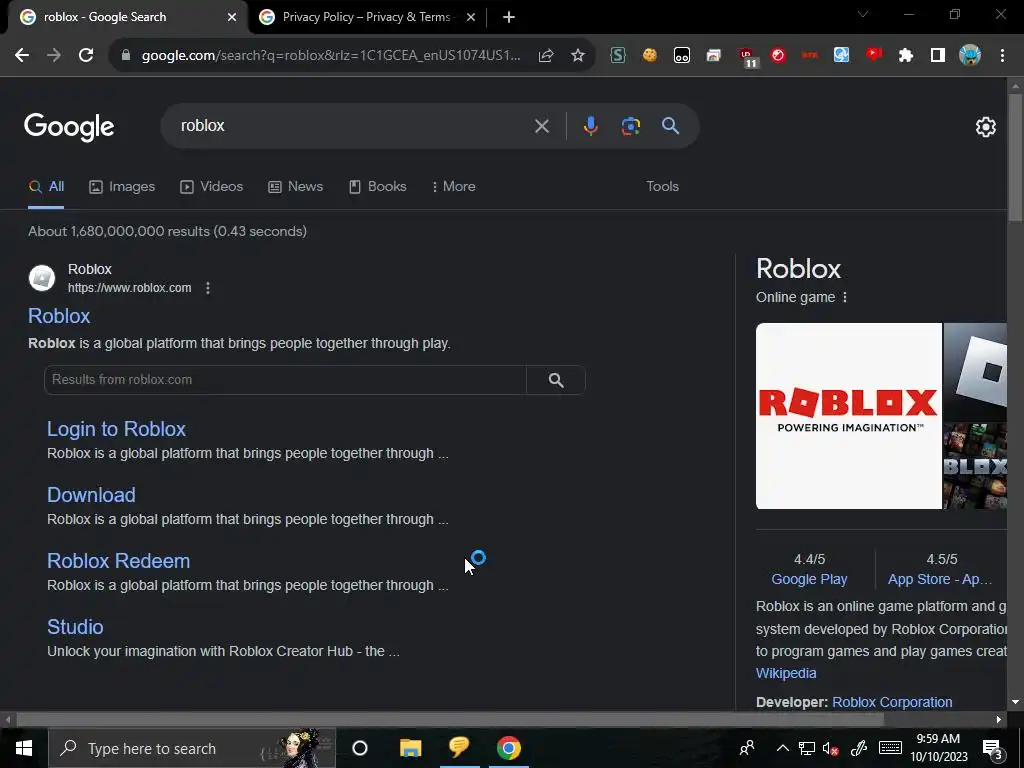
Task: Switch to the News tab
Action: 296,187
